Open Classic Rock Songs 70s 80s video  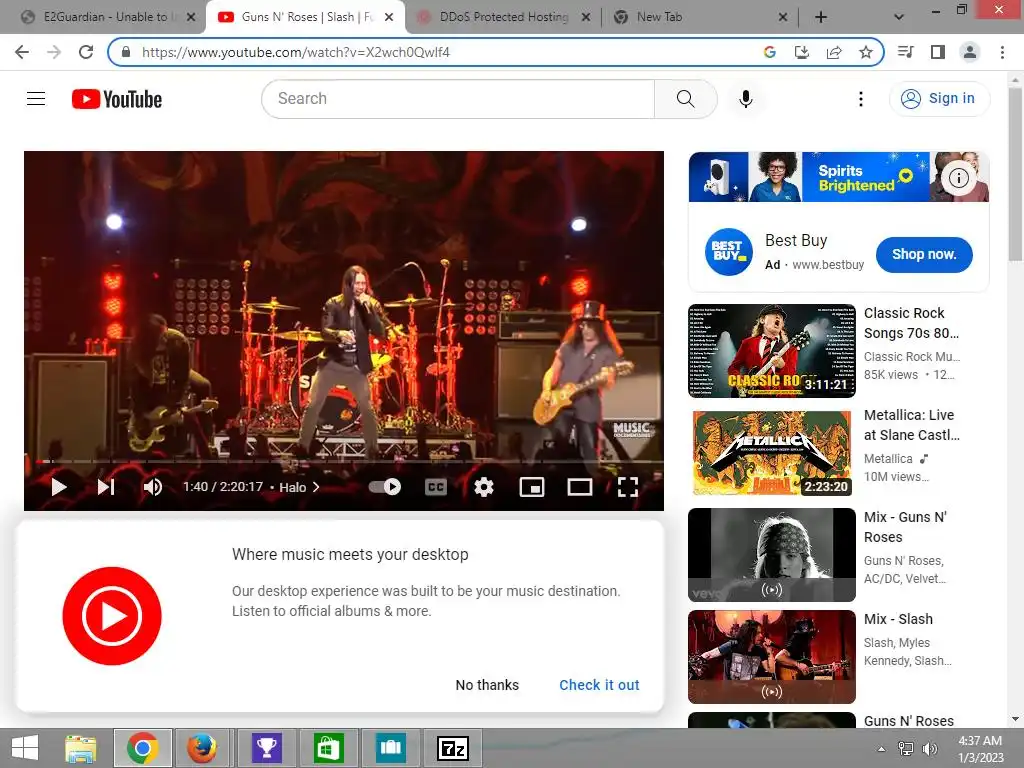click(772, 351)
